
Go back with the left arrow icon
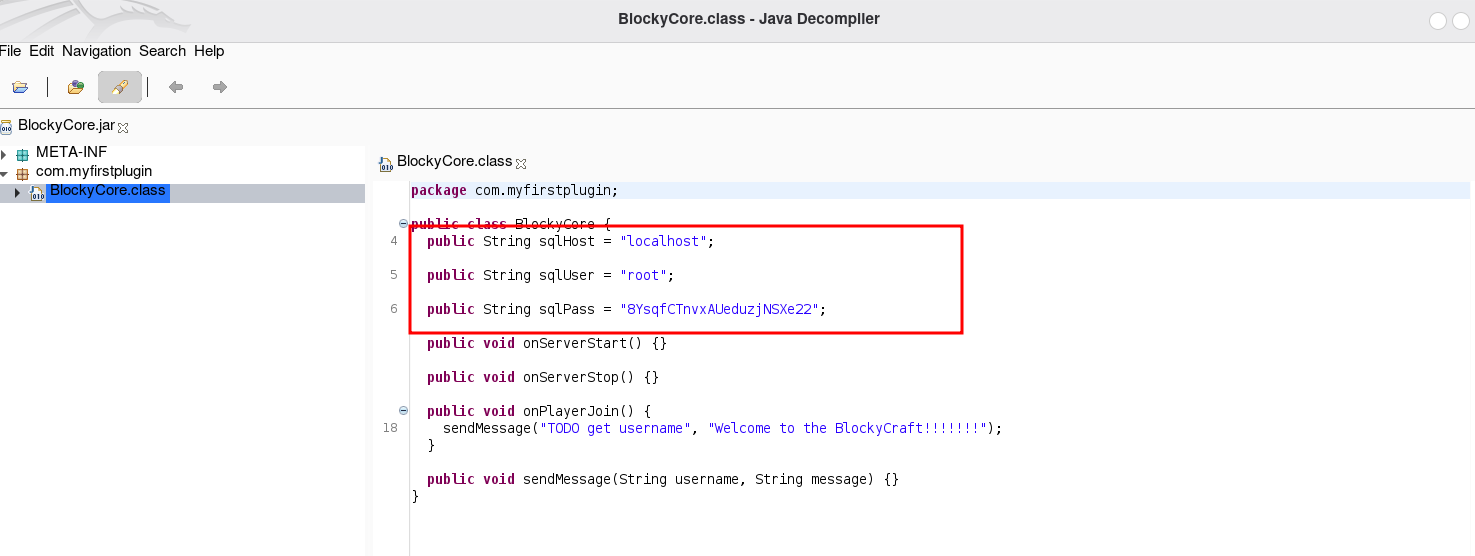click(176, 87)
